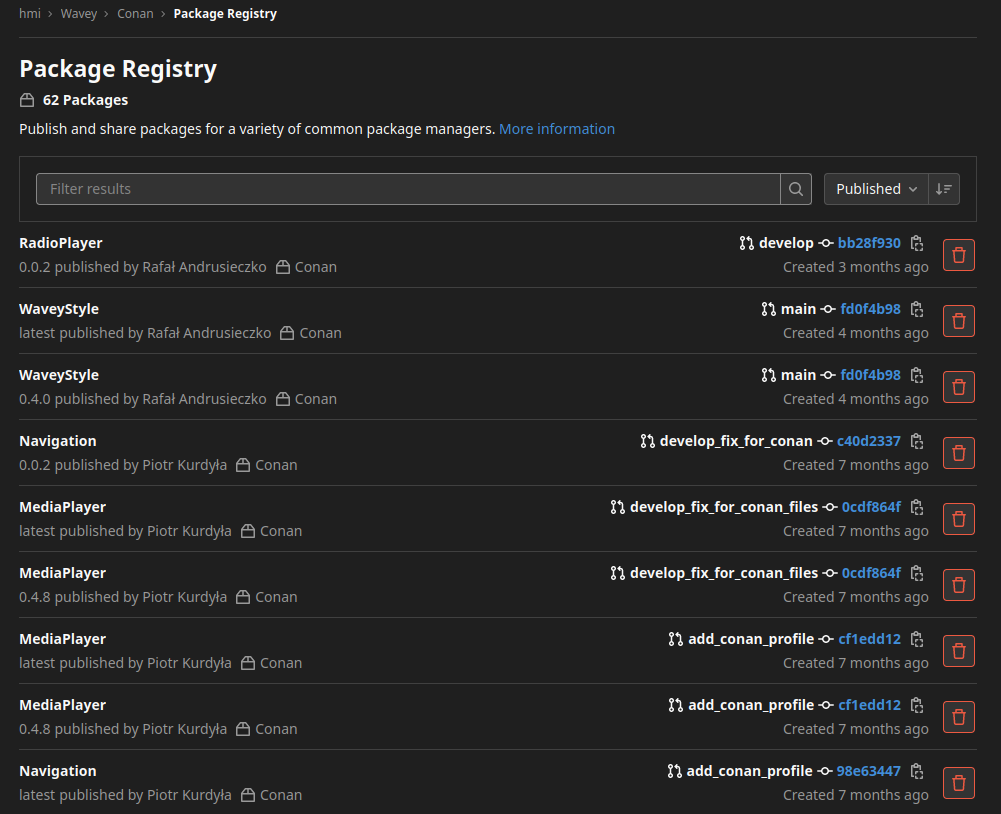Open commit cf1edd12 for MediaPlayer
Image resolution: width=1001 pixels, height=814 pixels.
pos(869,638)
